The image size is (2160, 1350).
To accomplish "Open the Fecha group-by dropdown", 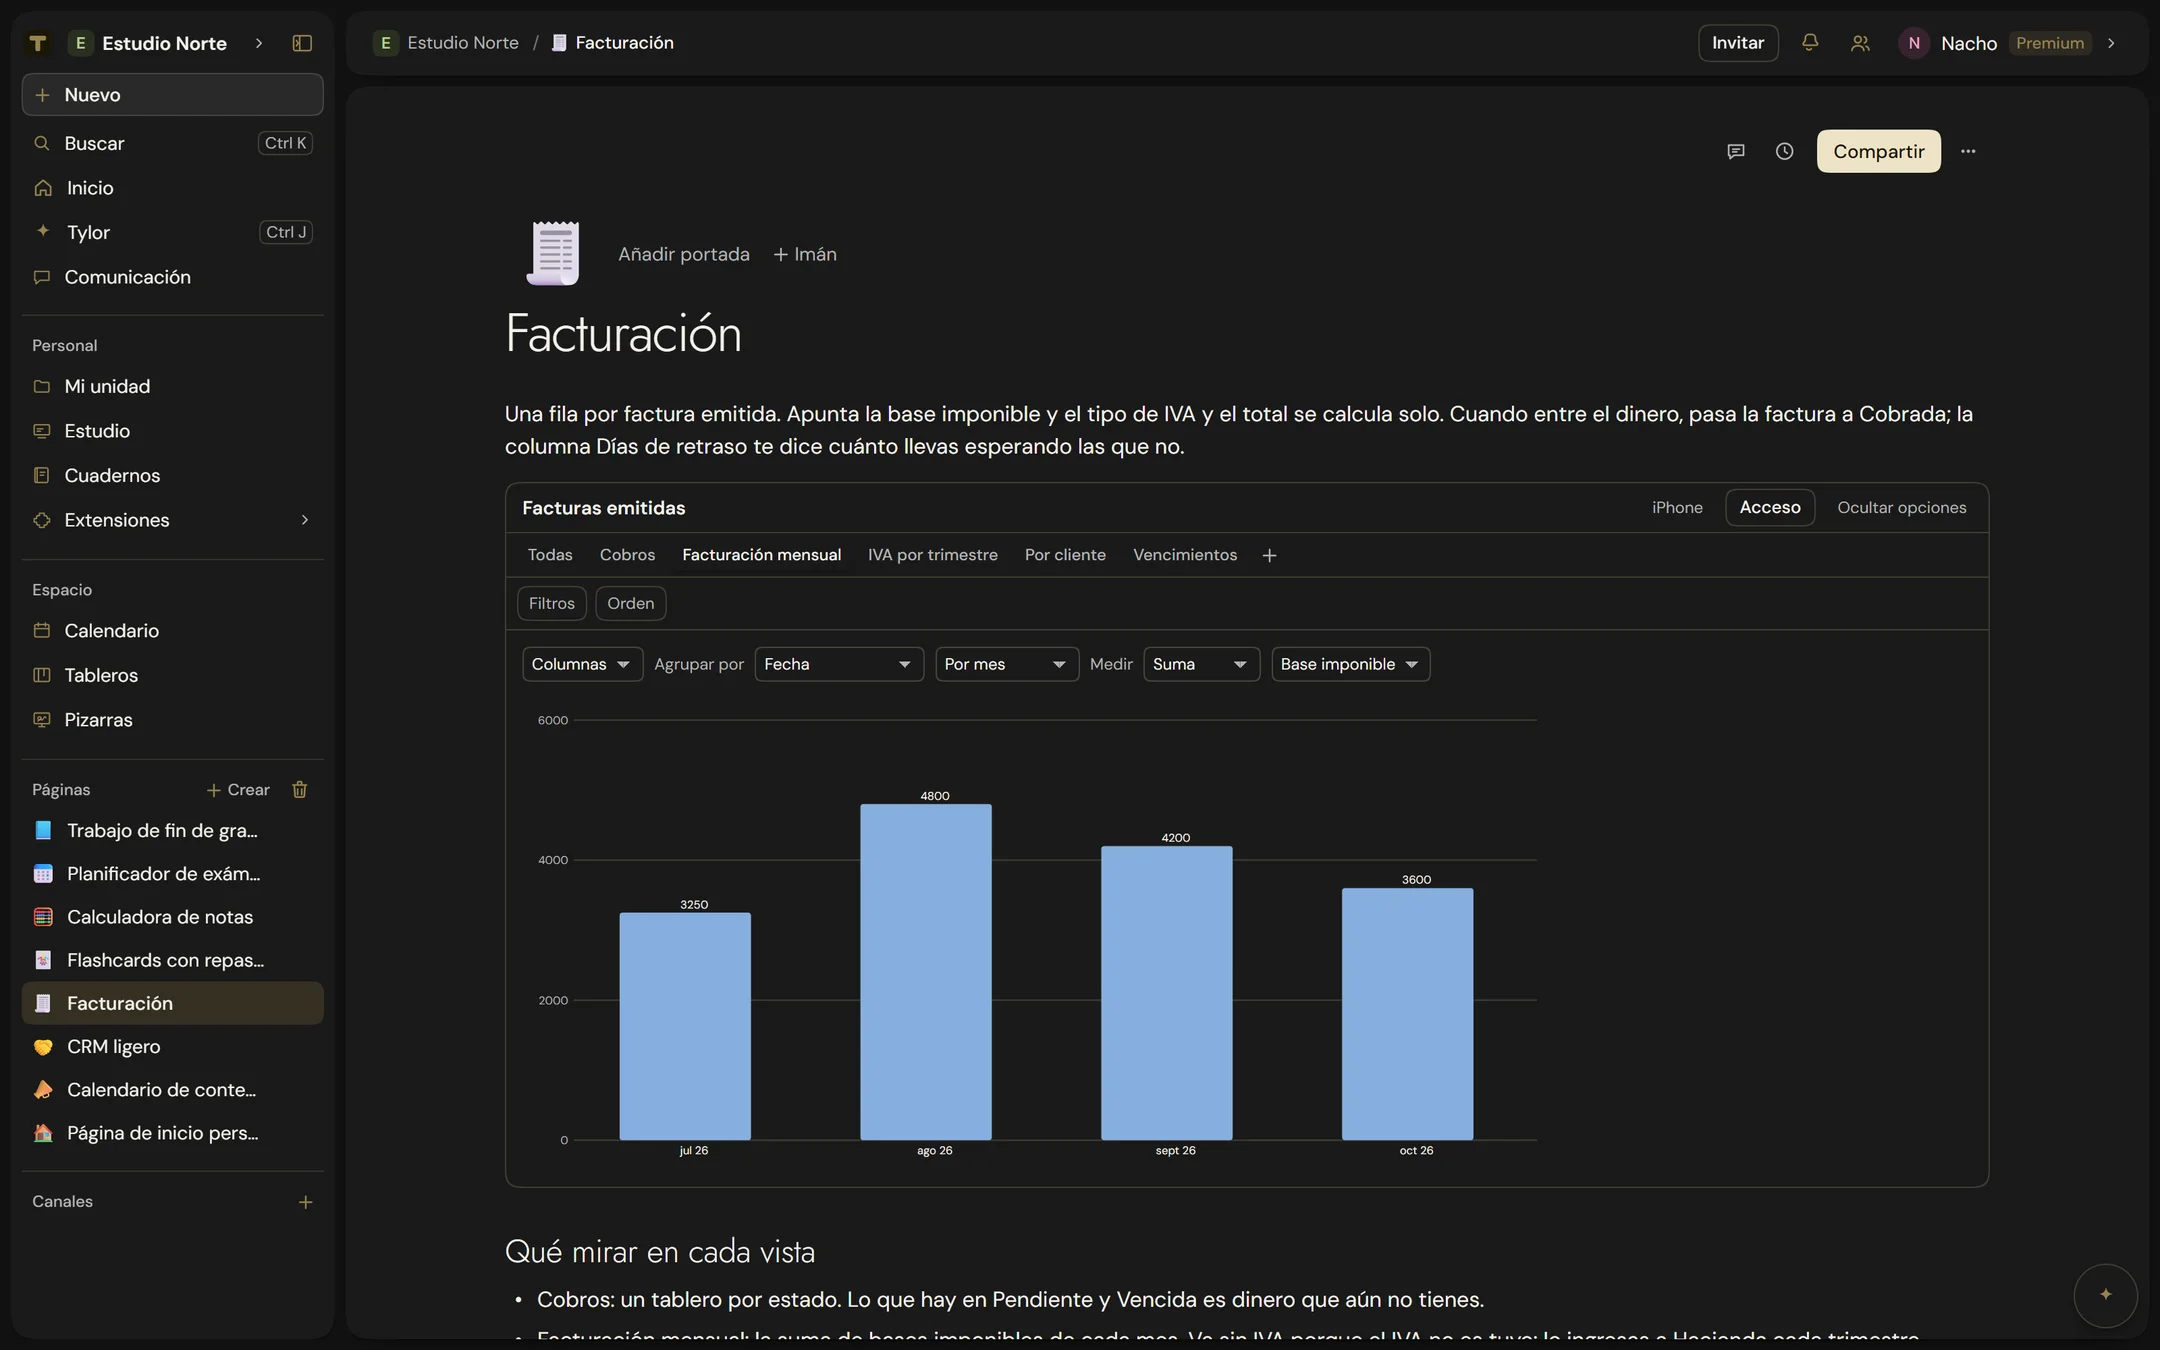I will pyautogui.click(x=838, y=664).
